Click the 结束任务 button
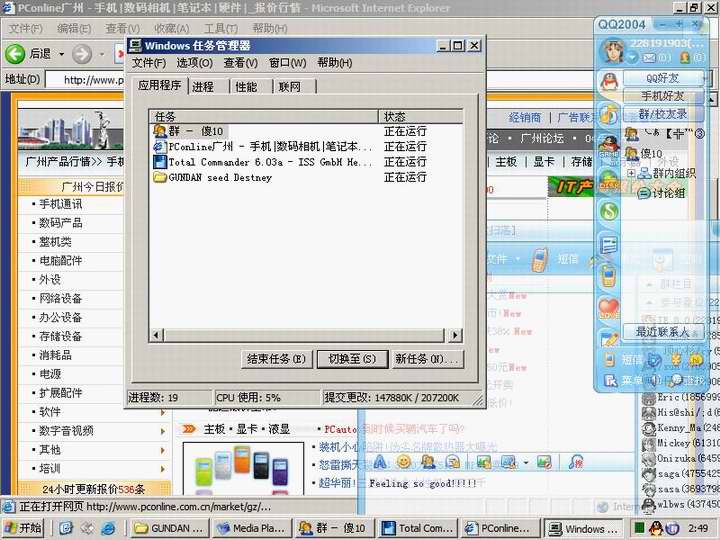The width and height of the screenshot is (720, 540). click(276, 359)
